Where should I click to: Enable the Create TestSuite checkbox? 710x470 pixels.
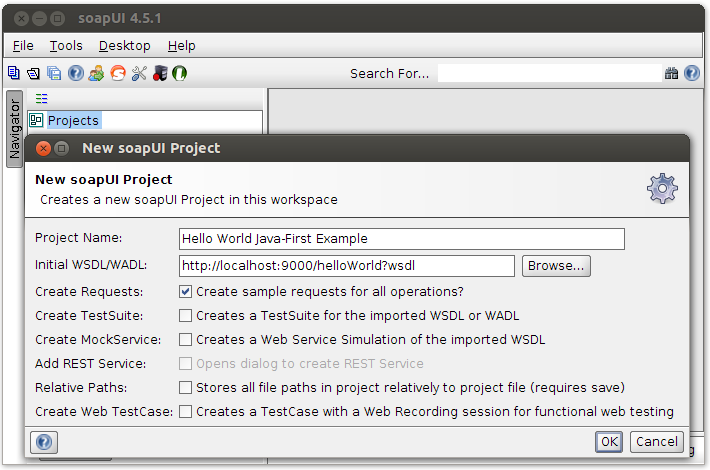click(185, 316)
